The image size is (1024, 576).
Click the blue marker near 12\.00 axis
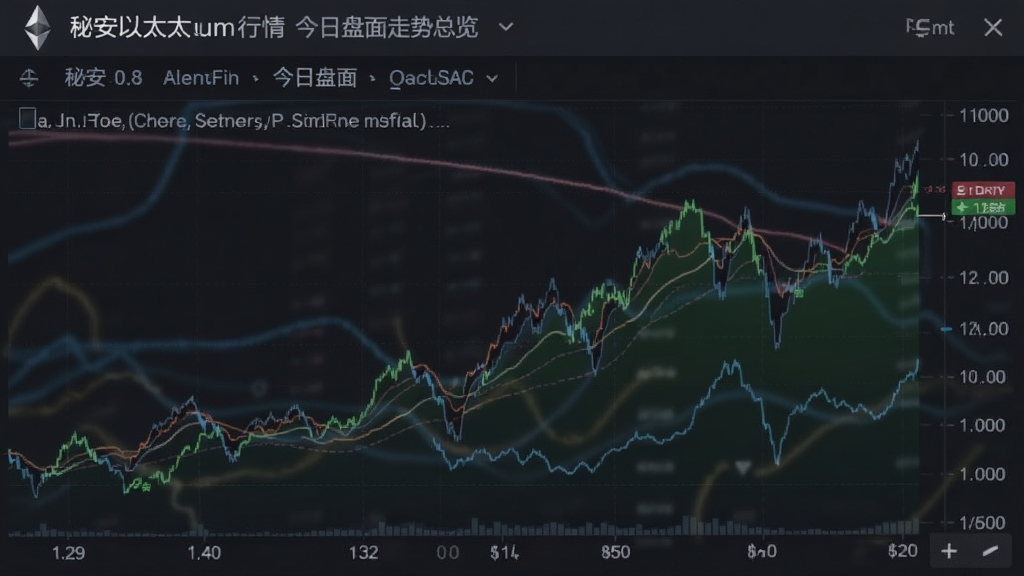pyautogui.click(x=946, y=329)
